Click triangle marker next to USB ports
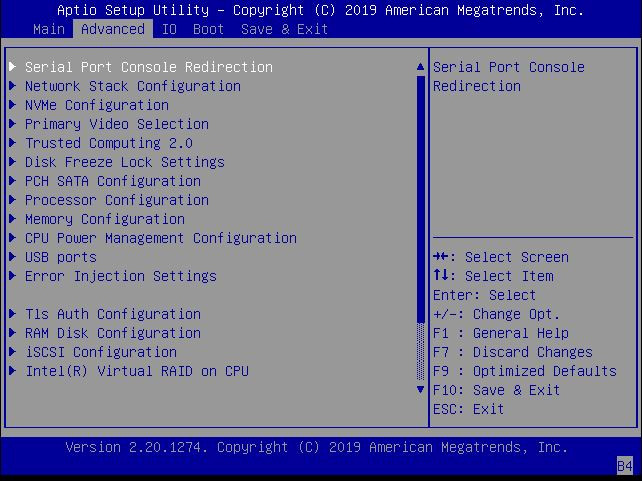The width and height of the screenshot is (642, 481). point(13,257)
